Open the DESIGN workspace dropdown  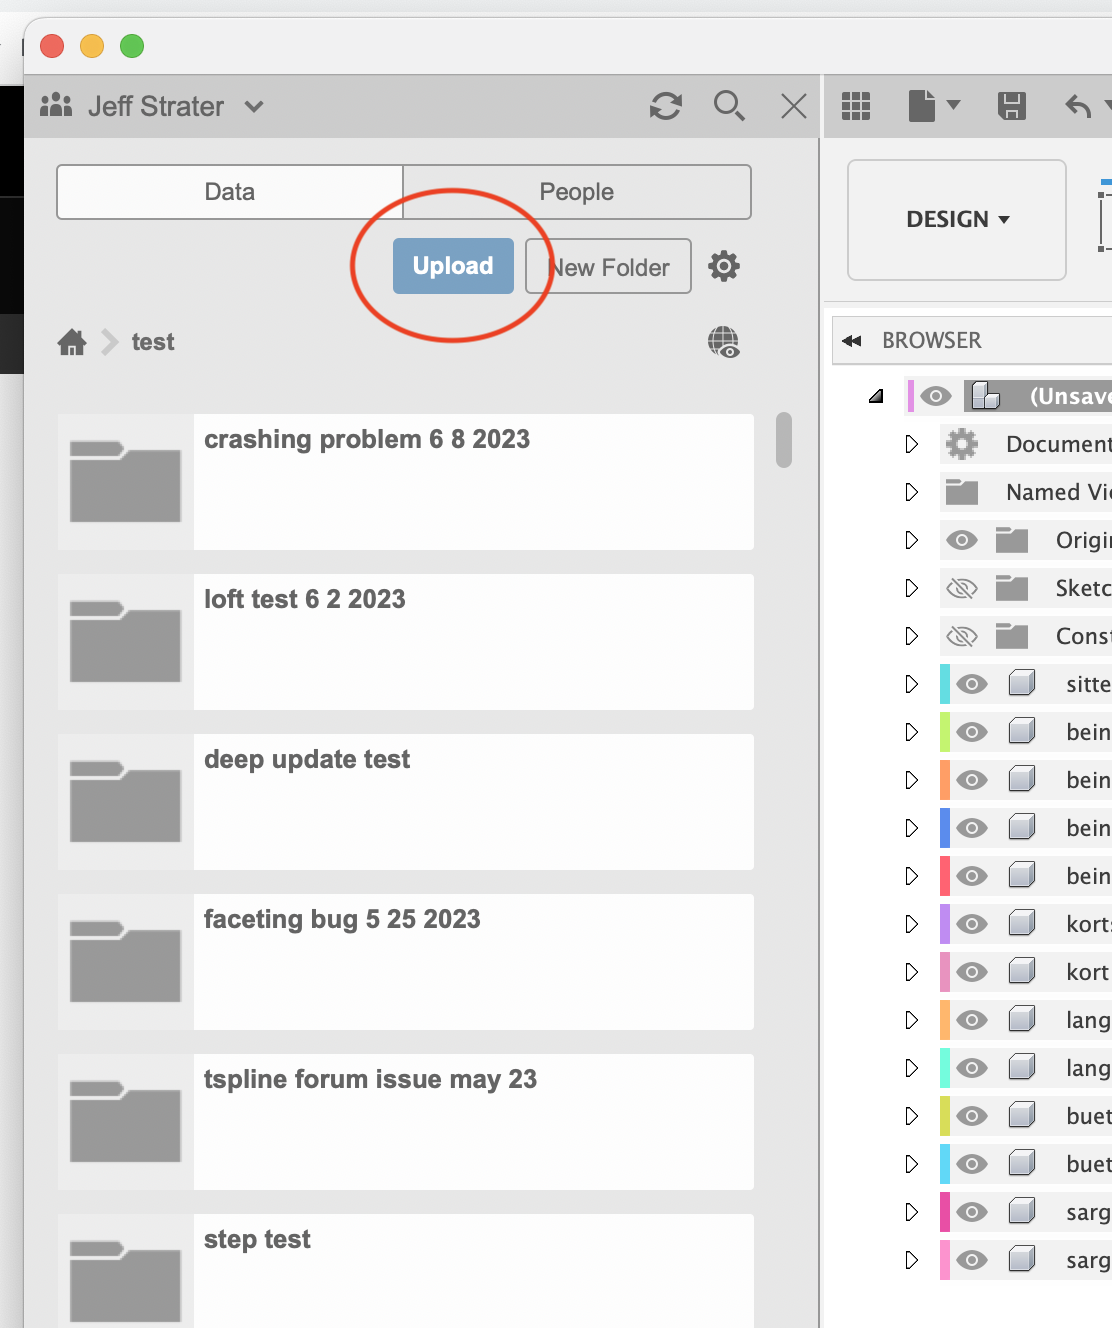[x=956, y=219]
